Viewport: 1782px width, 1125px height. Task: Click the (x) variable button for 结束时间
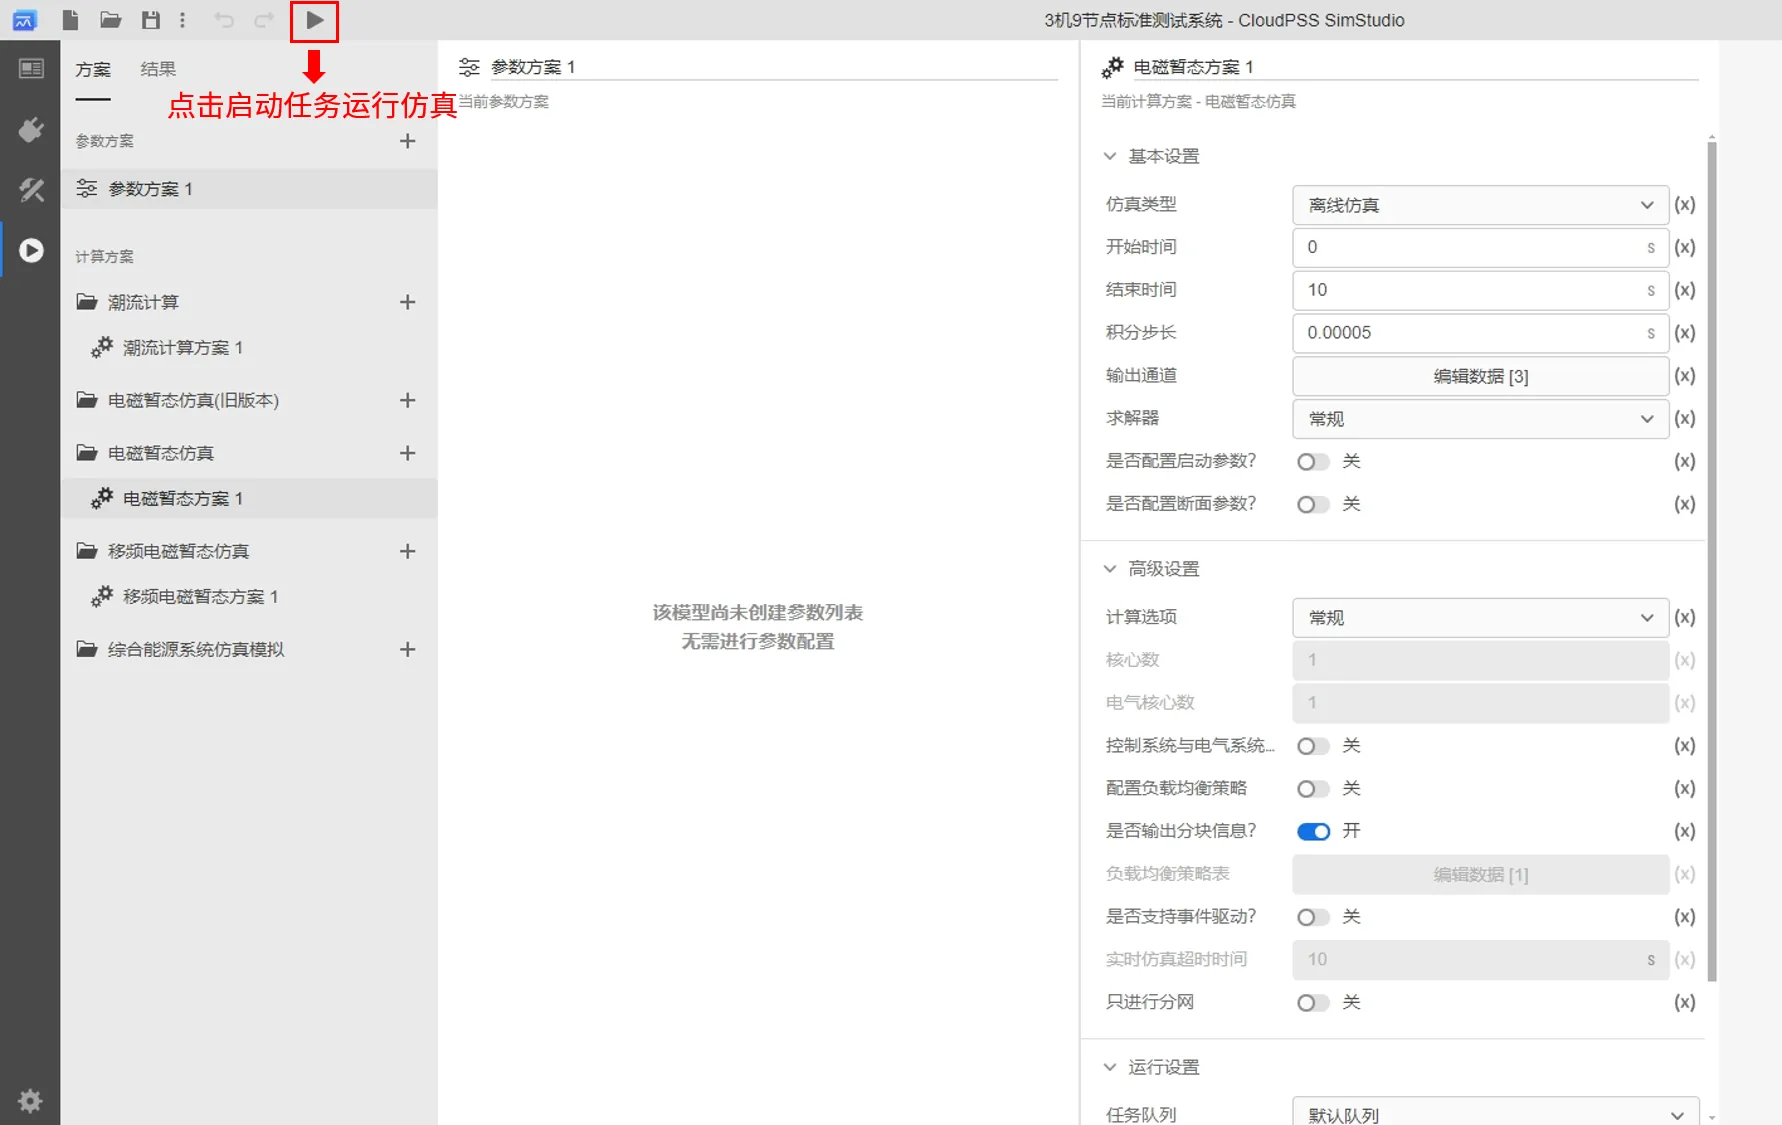[x=1685, y=290]
